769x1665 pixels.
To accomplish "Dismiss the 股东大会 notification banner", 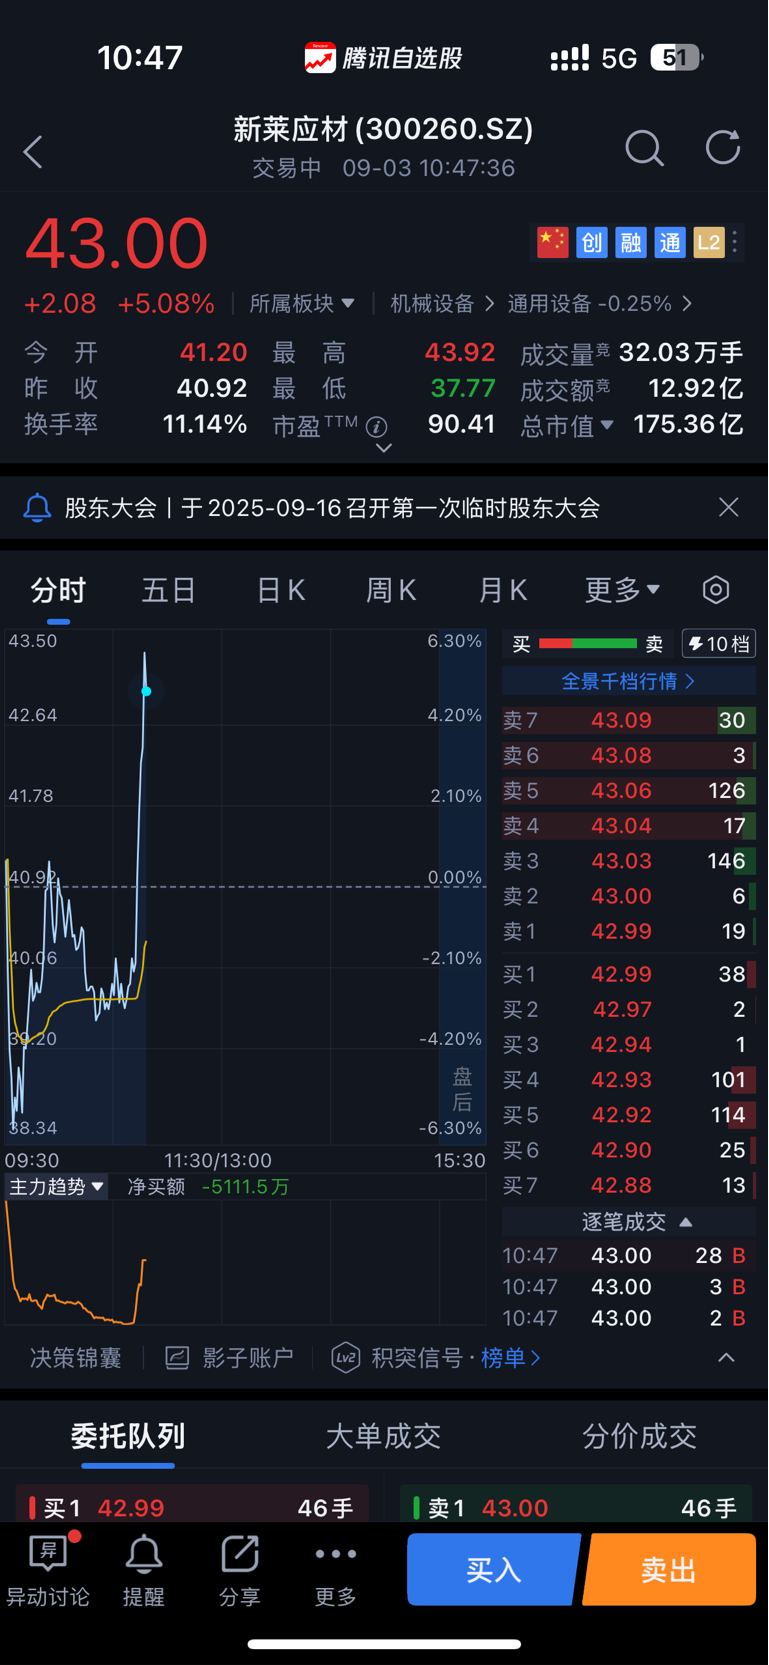I will (729, 507).
